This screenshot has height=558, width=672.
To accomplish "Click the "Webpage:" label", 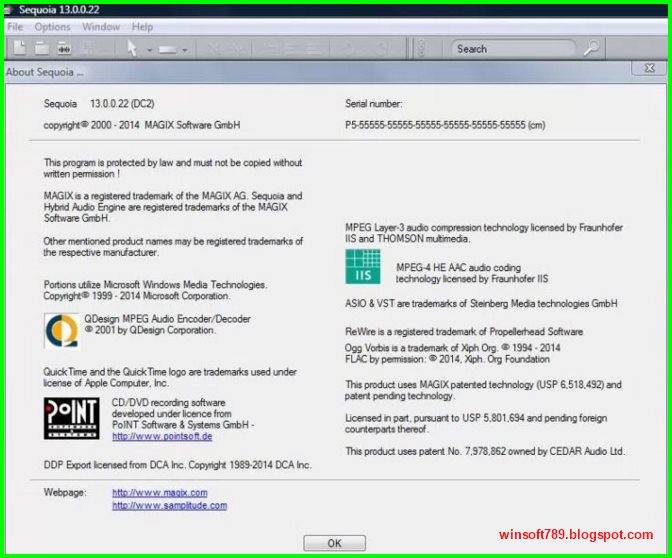I will pos(65,492).
